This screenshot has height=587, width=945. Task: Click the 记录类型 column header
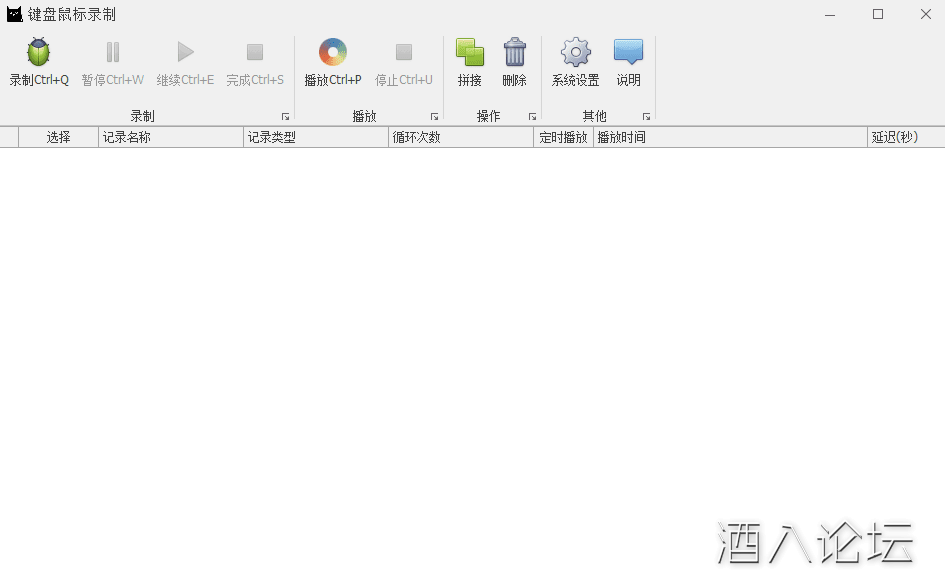pos(315,138)
